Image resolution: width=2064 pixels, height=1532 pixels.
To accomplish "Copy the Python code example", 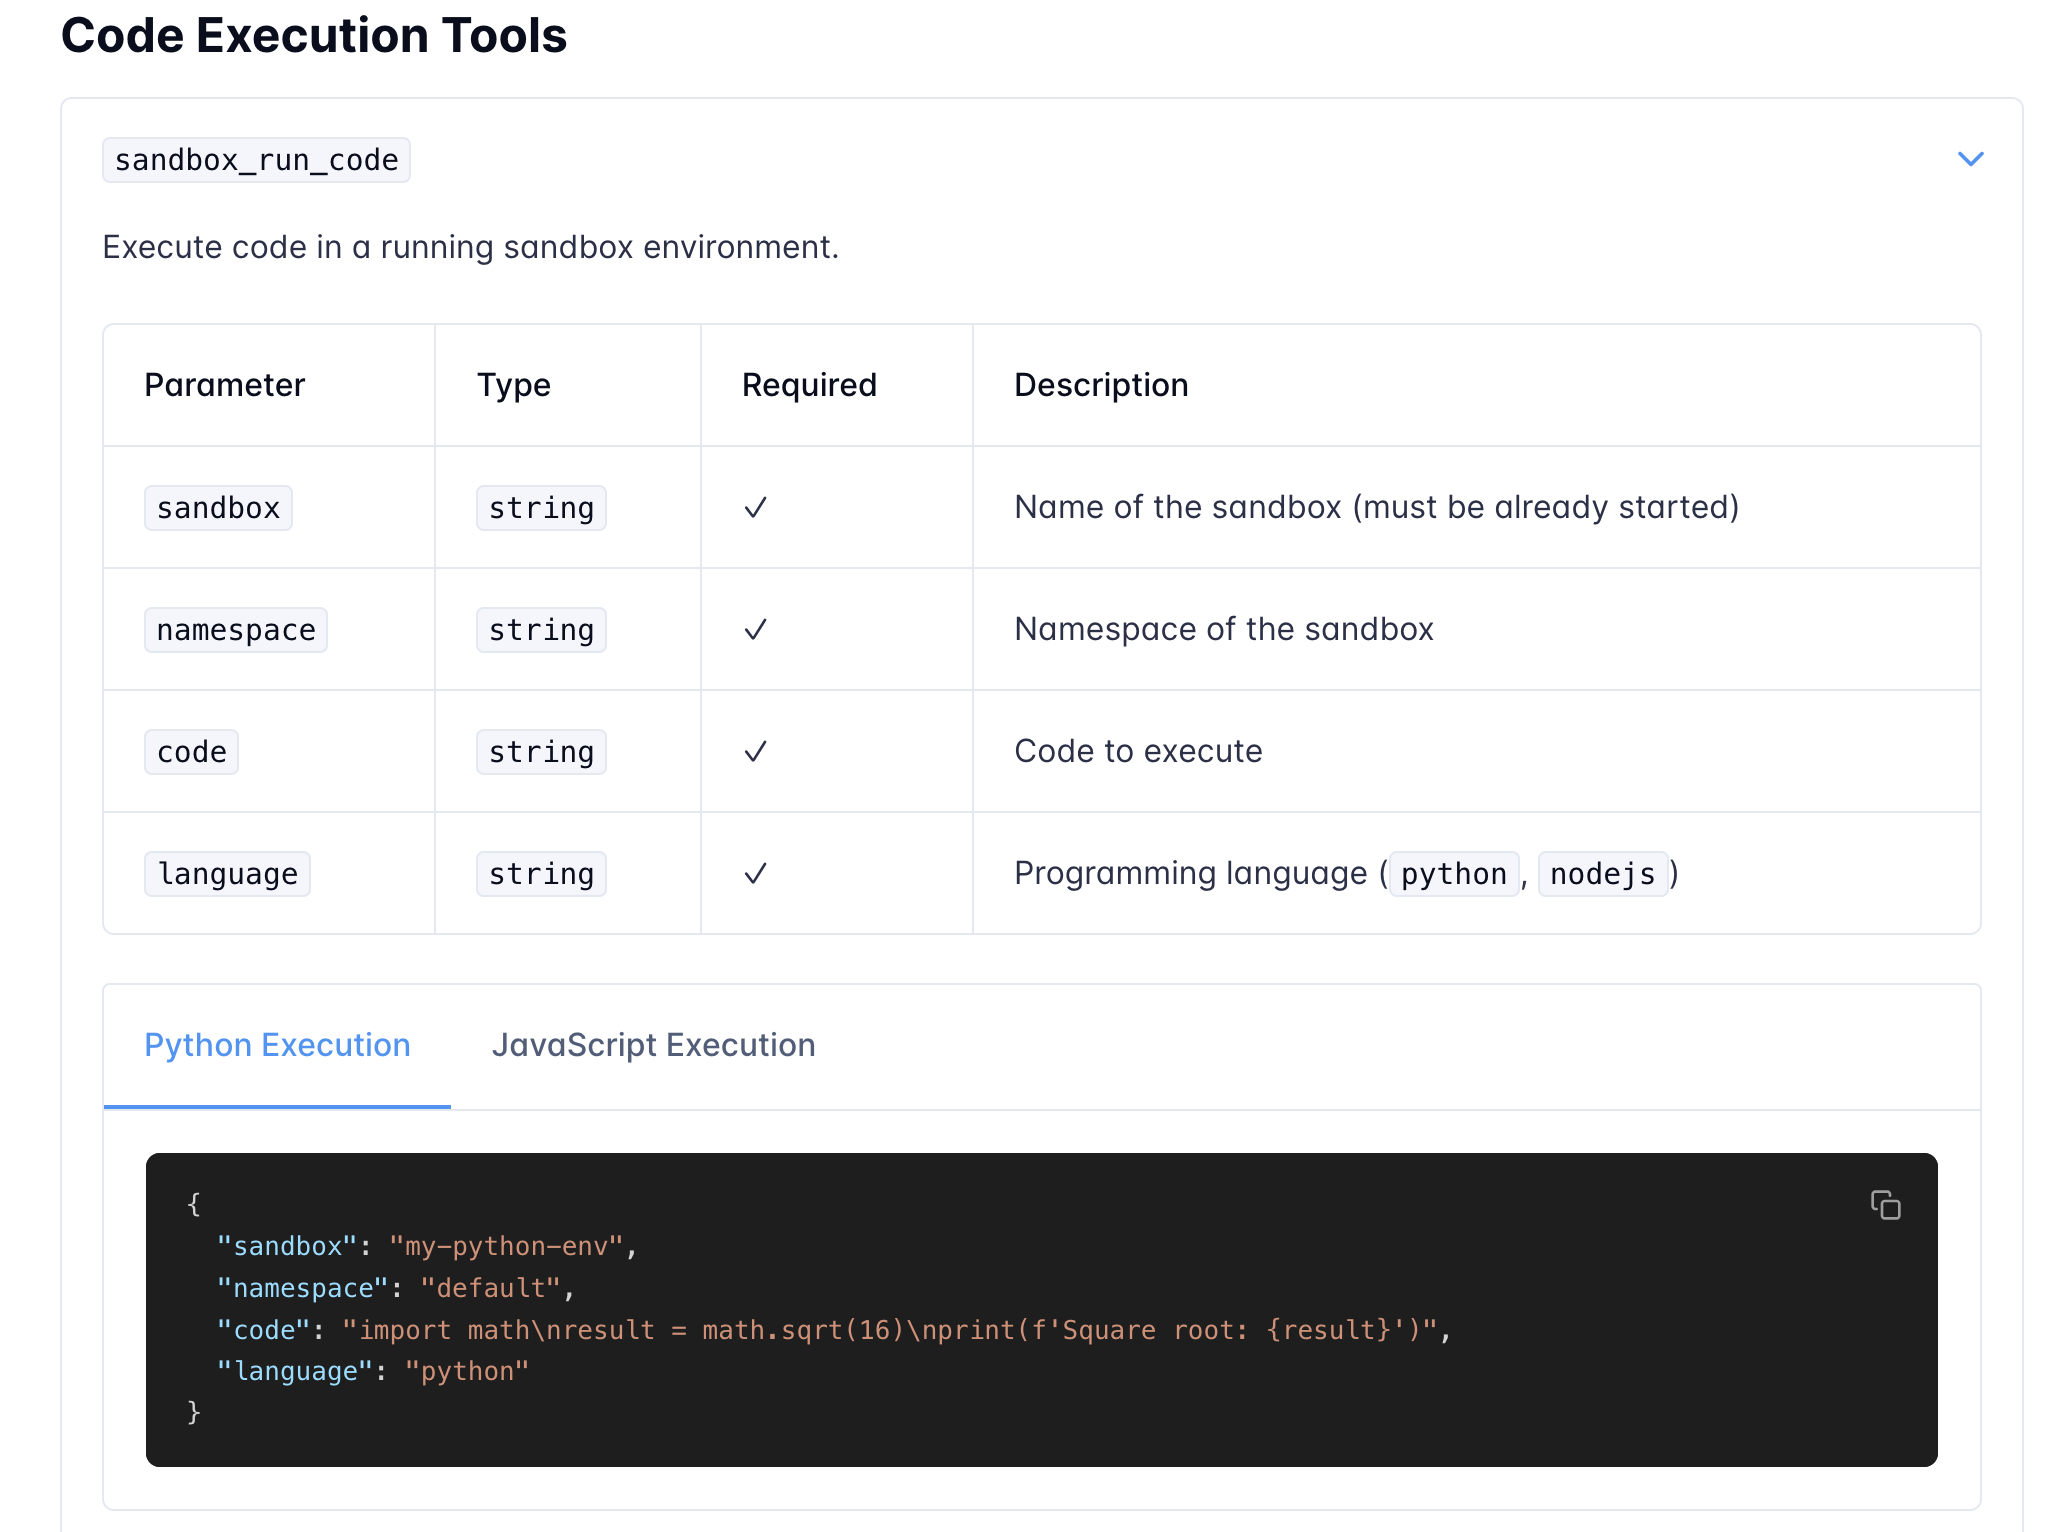I will (x=1885, y=1205).
